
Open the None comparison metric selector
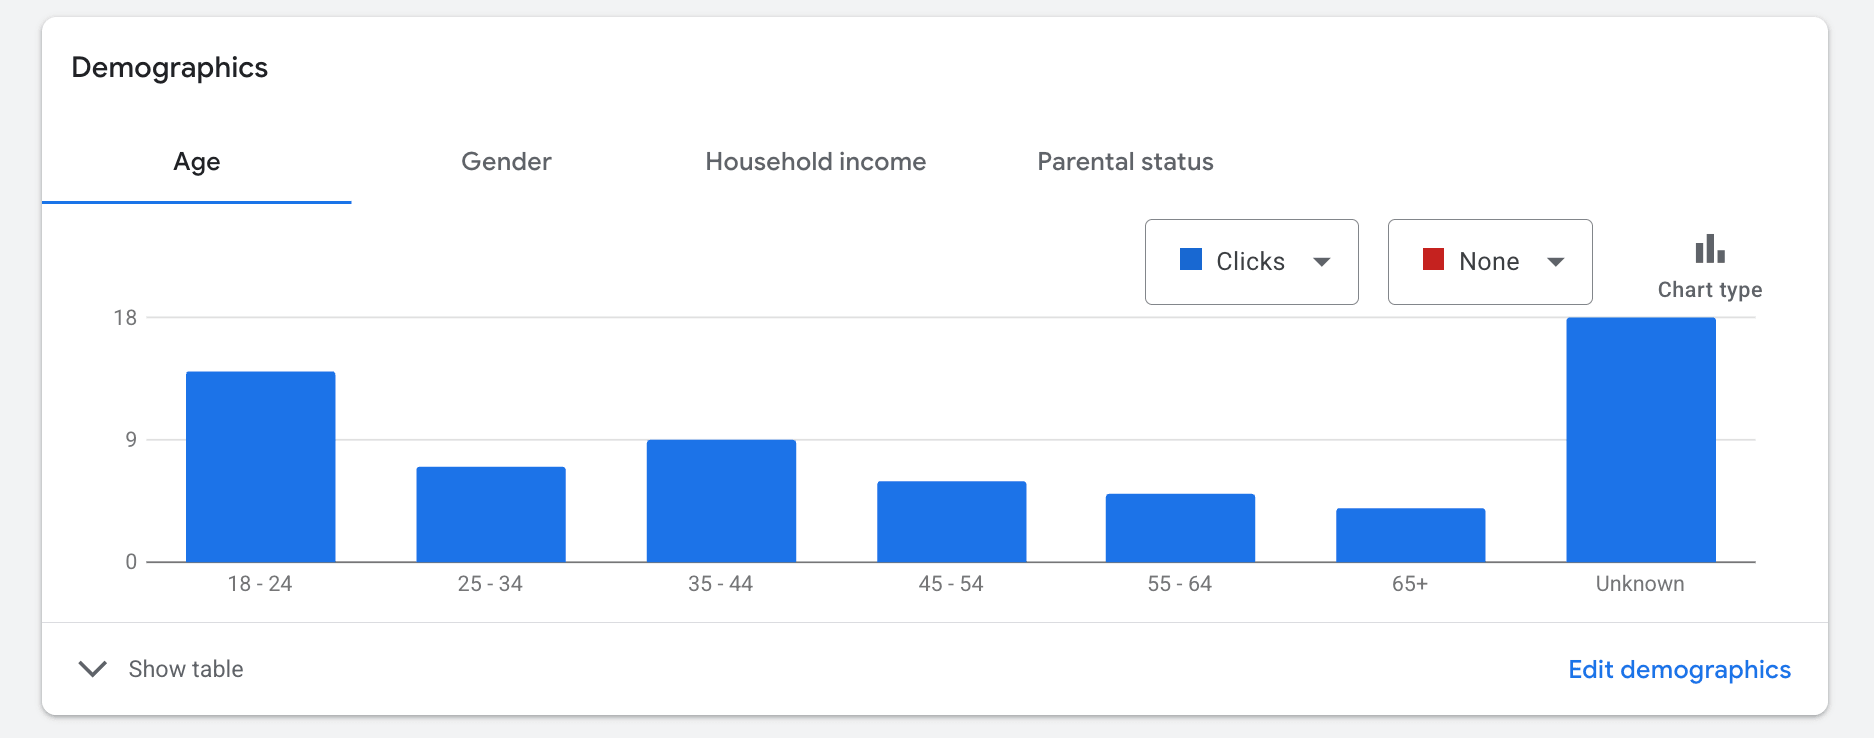1489,261
